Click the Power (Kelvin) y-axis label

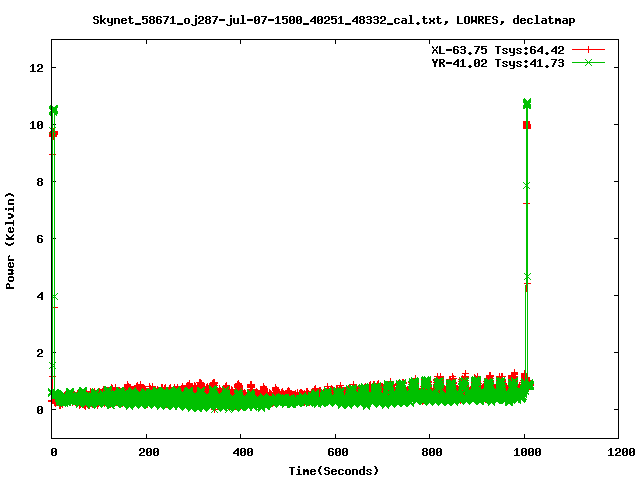[10, 241]
